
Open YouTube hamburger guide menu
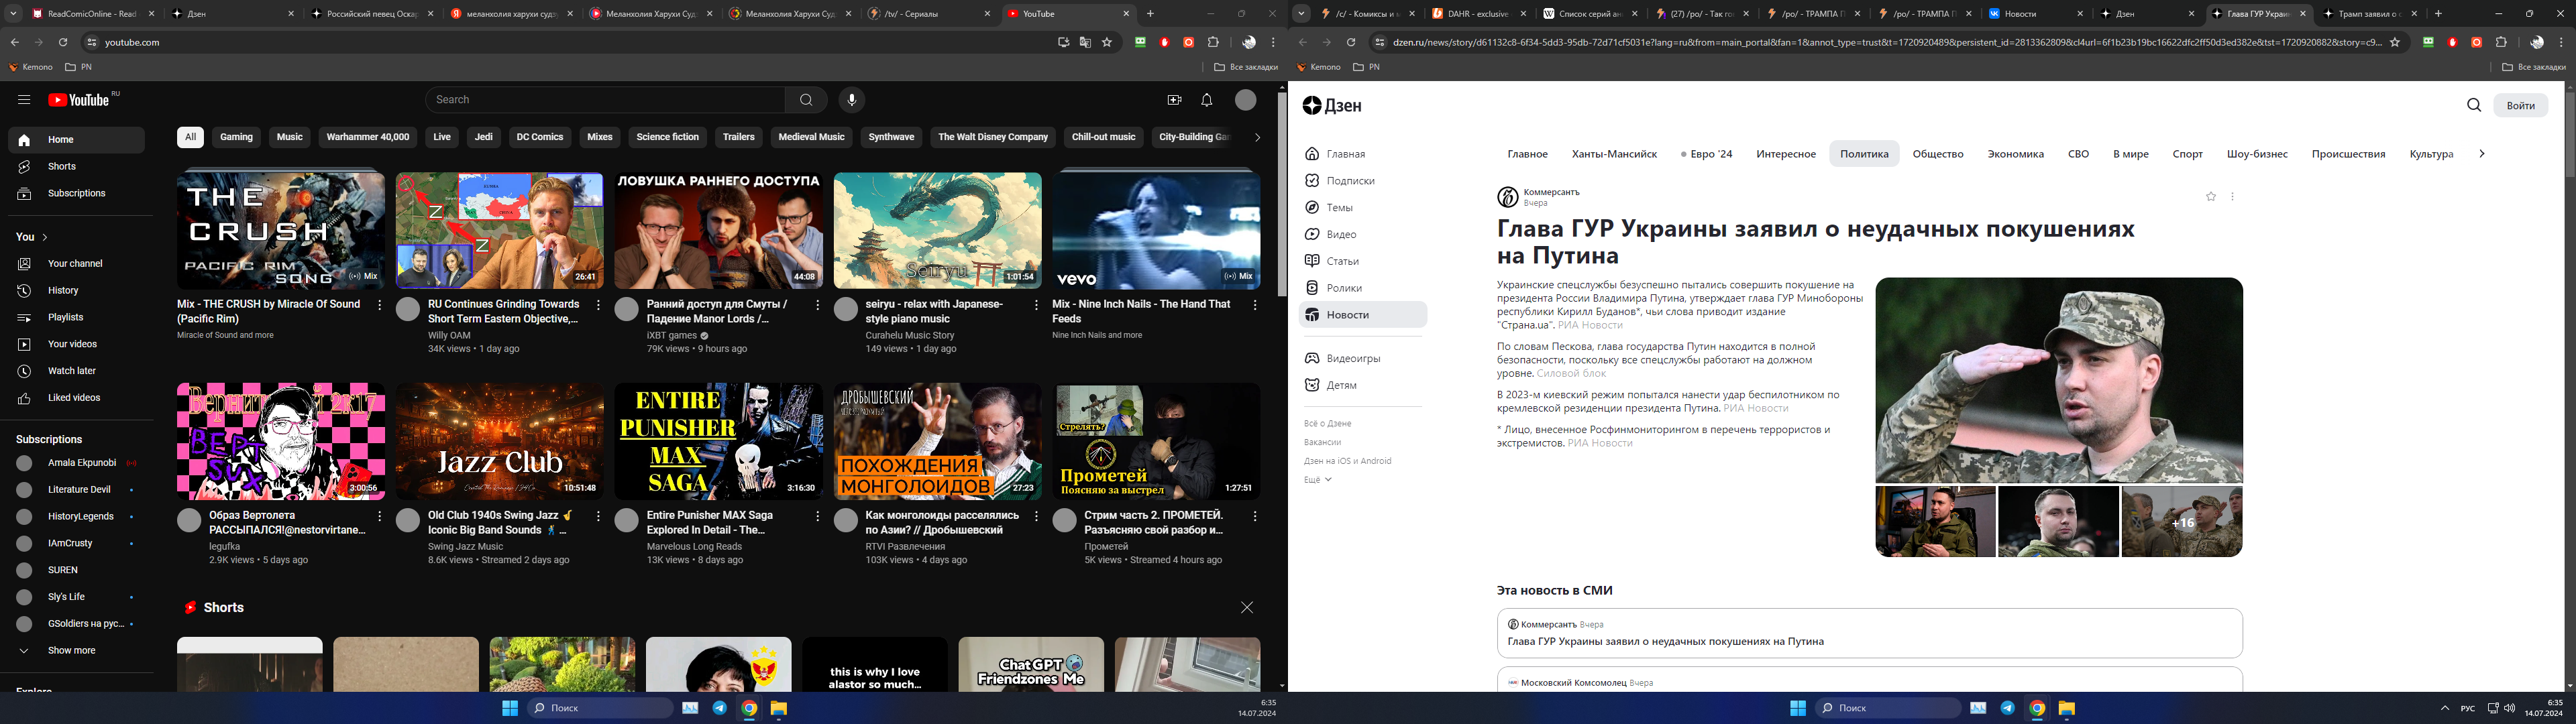coord(24,100)
